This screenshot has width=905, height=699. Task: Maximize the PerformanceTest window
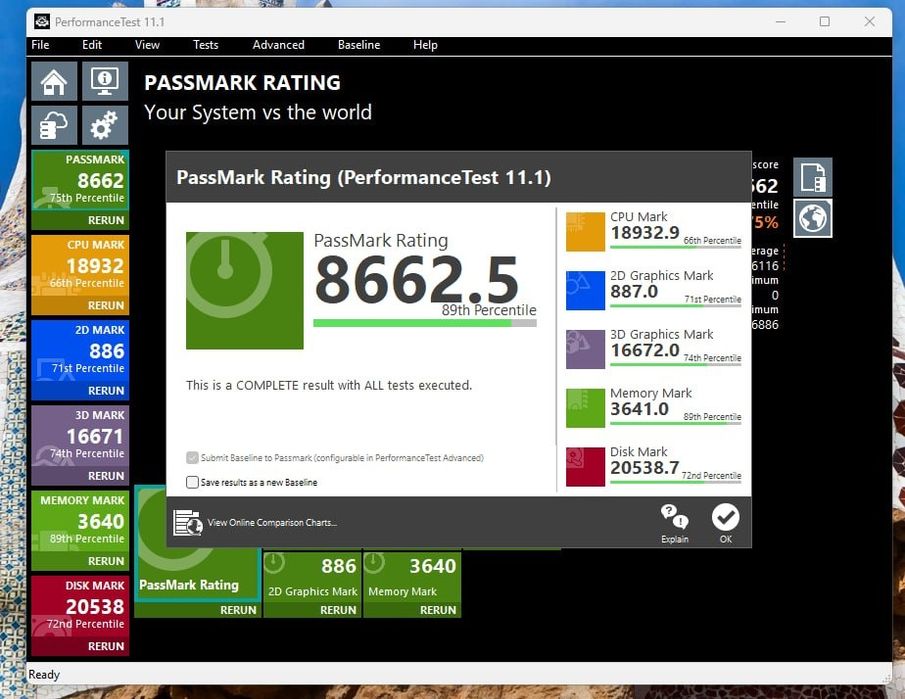pyautogui.click(x=825, y=22)
